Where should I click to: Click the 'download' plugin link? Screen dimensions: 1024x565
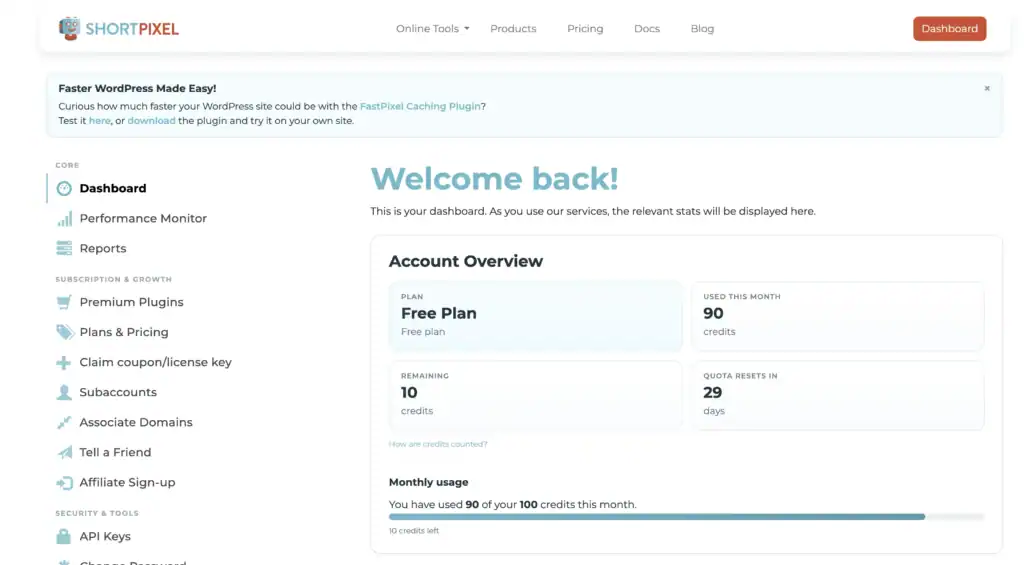coord(152,120)
